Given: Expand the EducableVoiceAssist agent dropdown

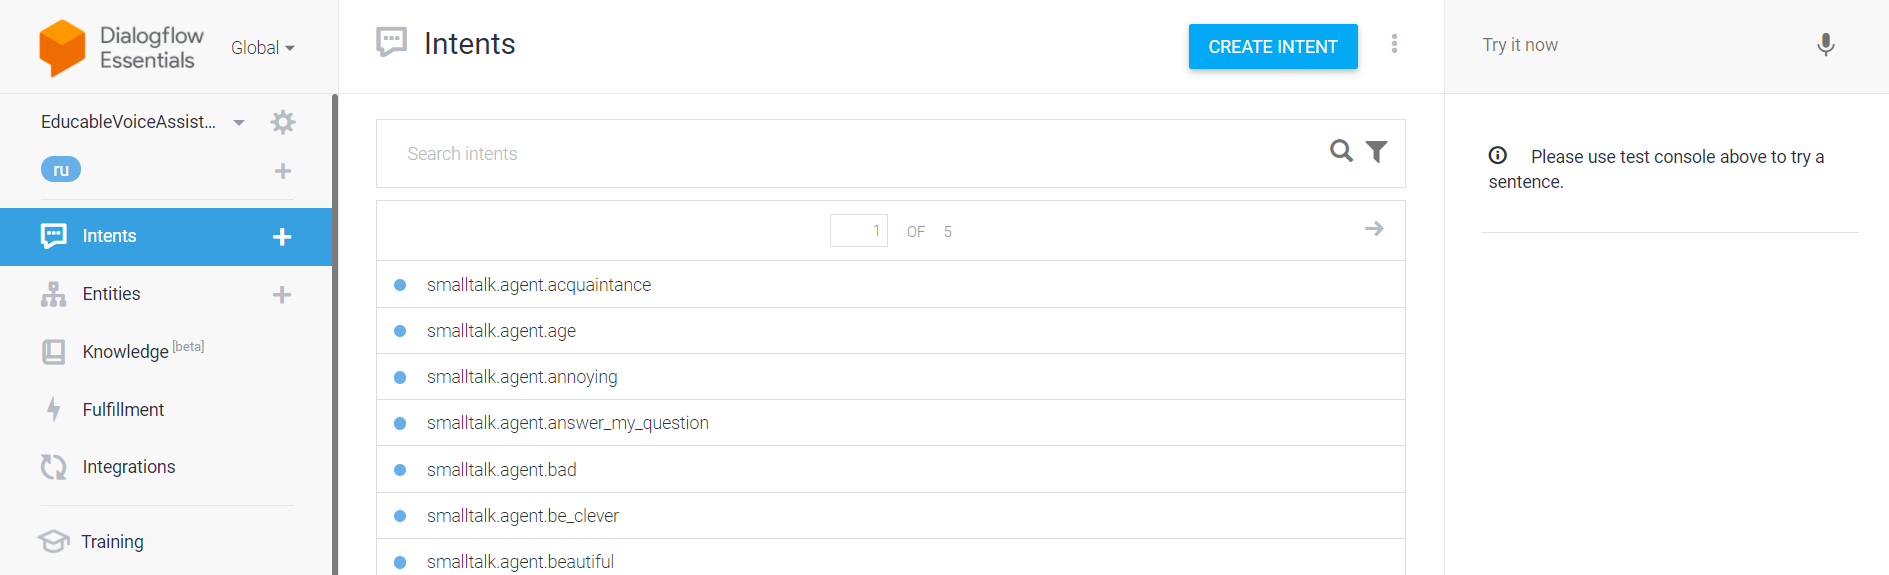Looking at the screenshot, I should coord(239,123).
